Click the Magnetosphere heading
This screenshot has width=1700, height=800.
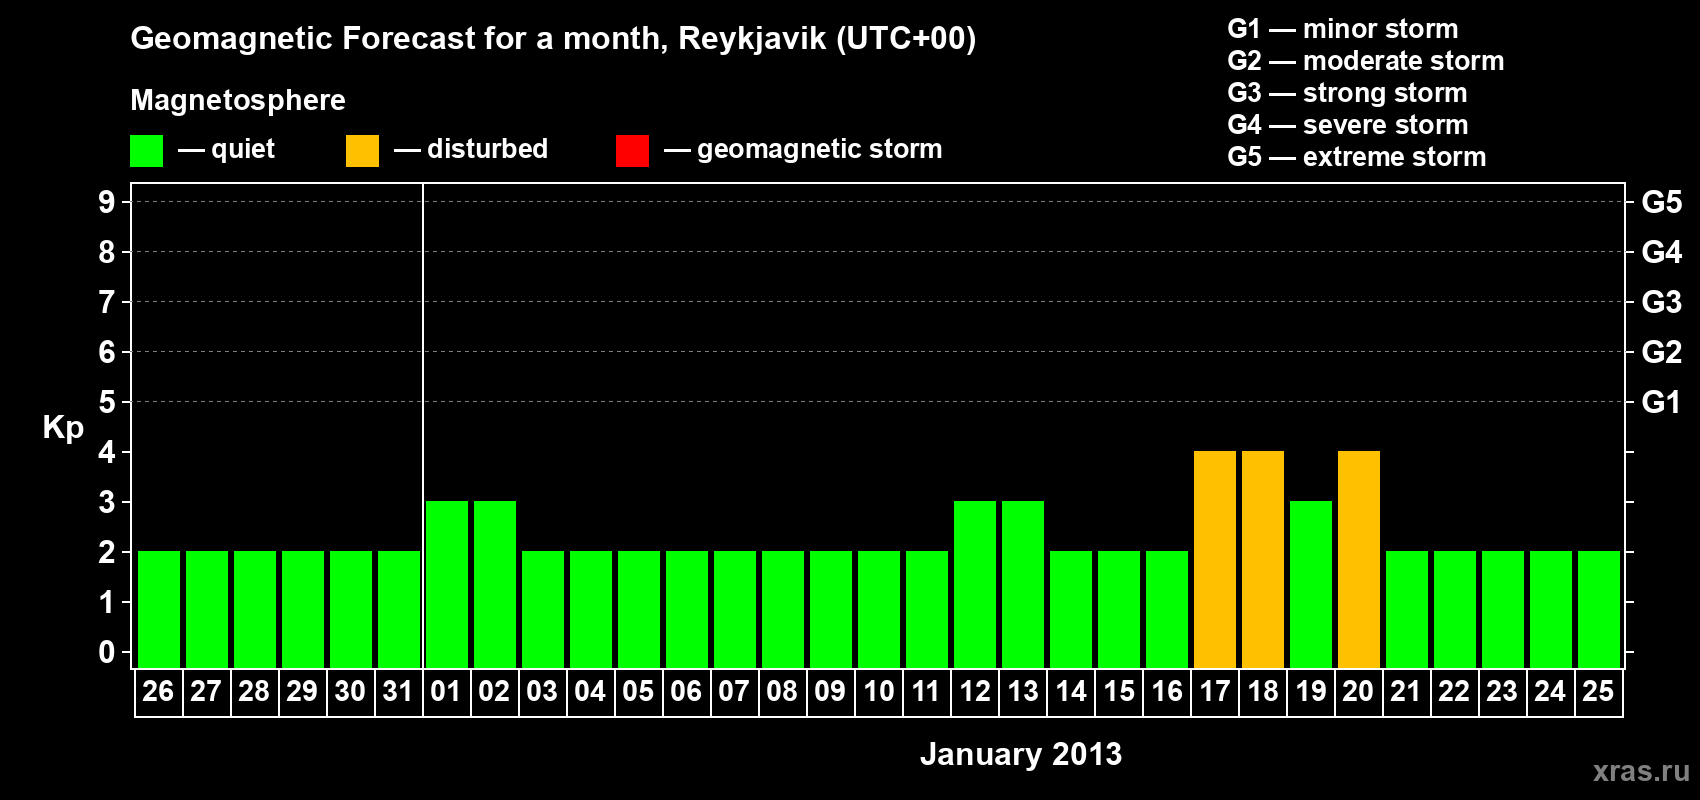click(x=238, y=100)
